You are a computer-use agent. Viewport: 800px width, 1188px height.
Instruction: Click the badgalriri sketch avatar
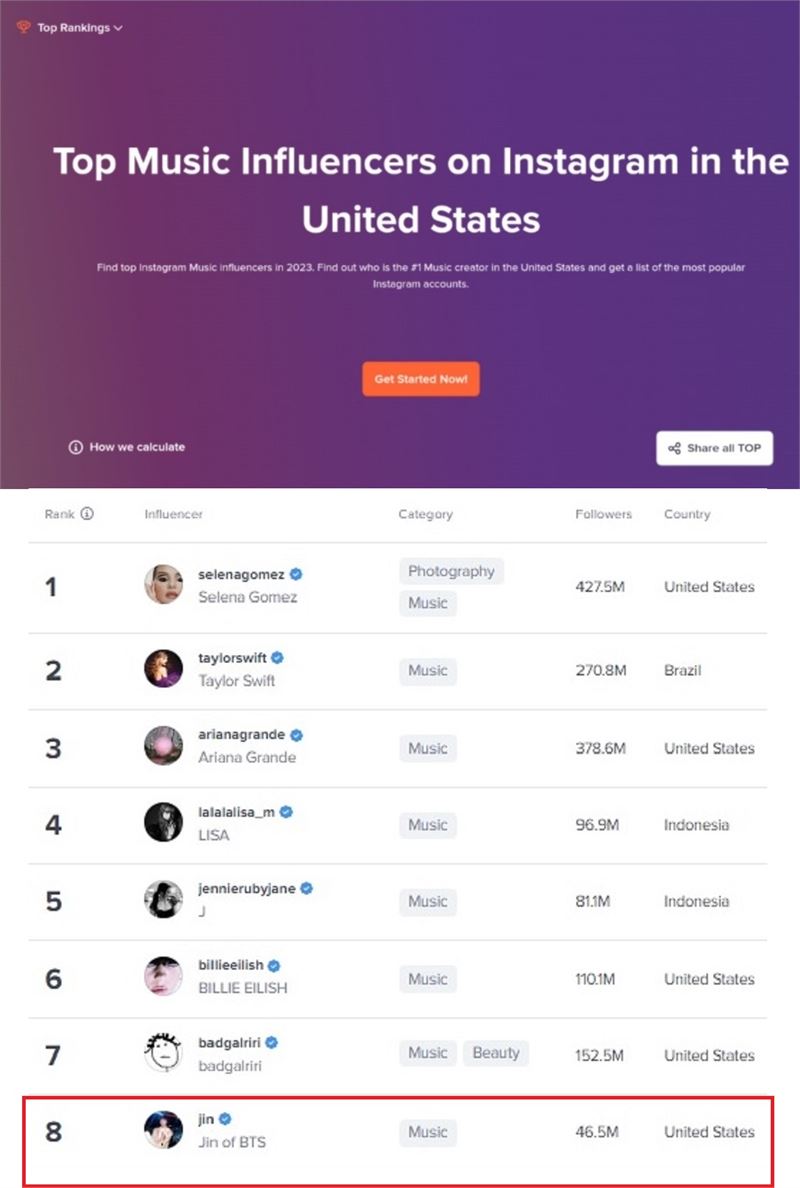[x=164, y=1052]
